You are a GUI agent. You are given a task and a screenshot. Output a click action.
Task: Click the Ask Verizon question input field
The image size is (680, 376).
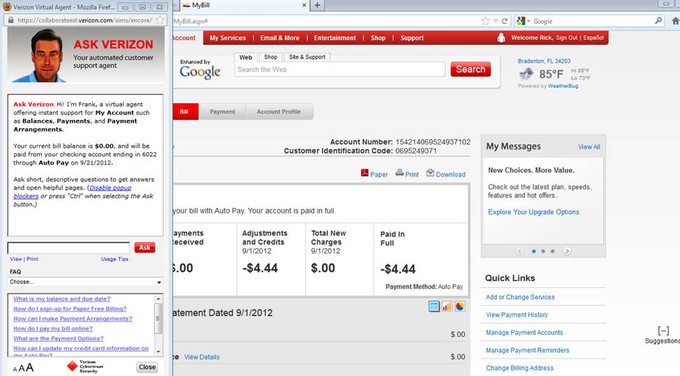(x=69, y=248)
